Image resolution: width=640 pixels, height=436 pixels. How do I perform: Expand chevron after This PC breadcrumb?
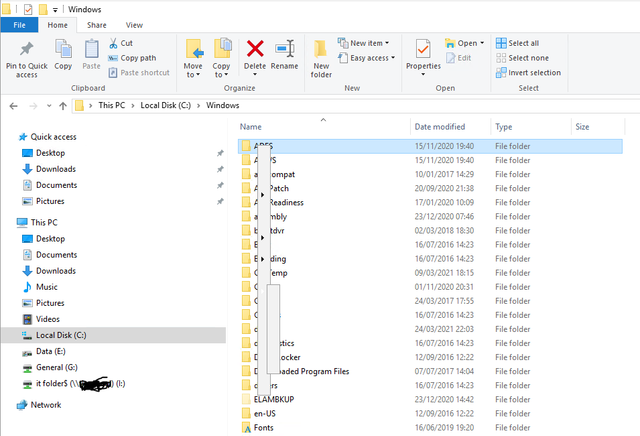click(x=133, y=106)
